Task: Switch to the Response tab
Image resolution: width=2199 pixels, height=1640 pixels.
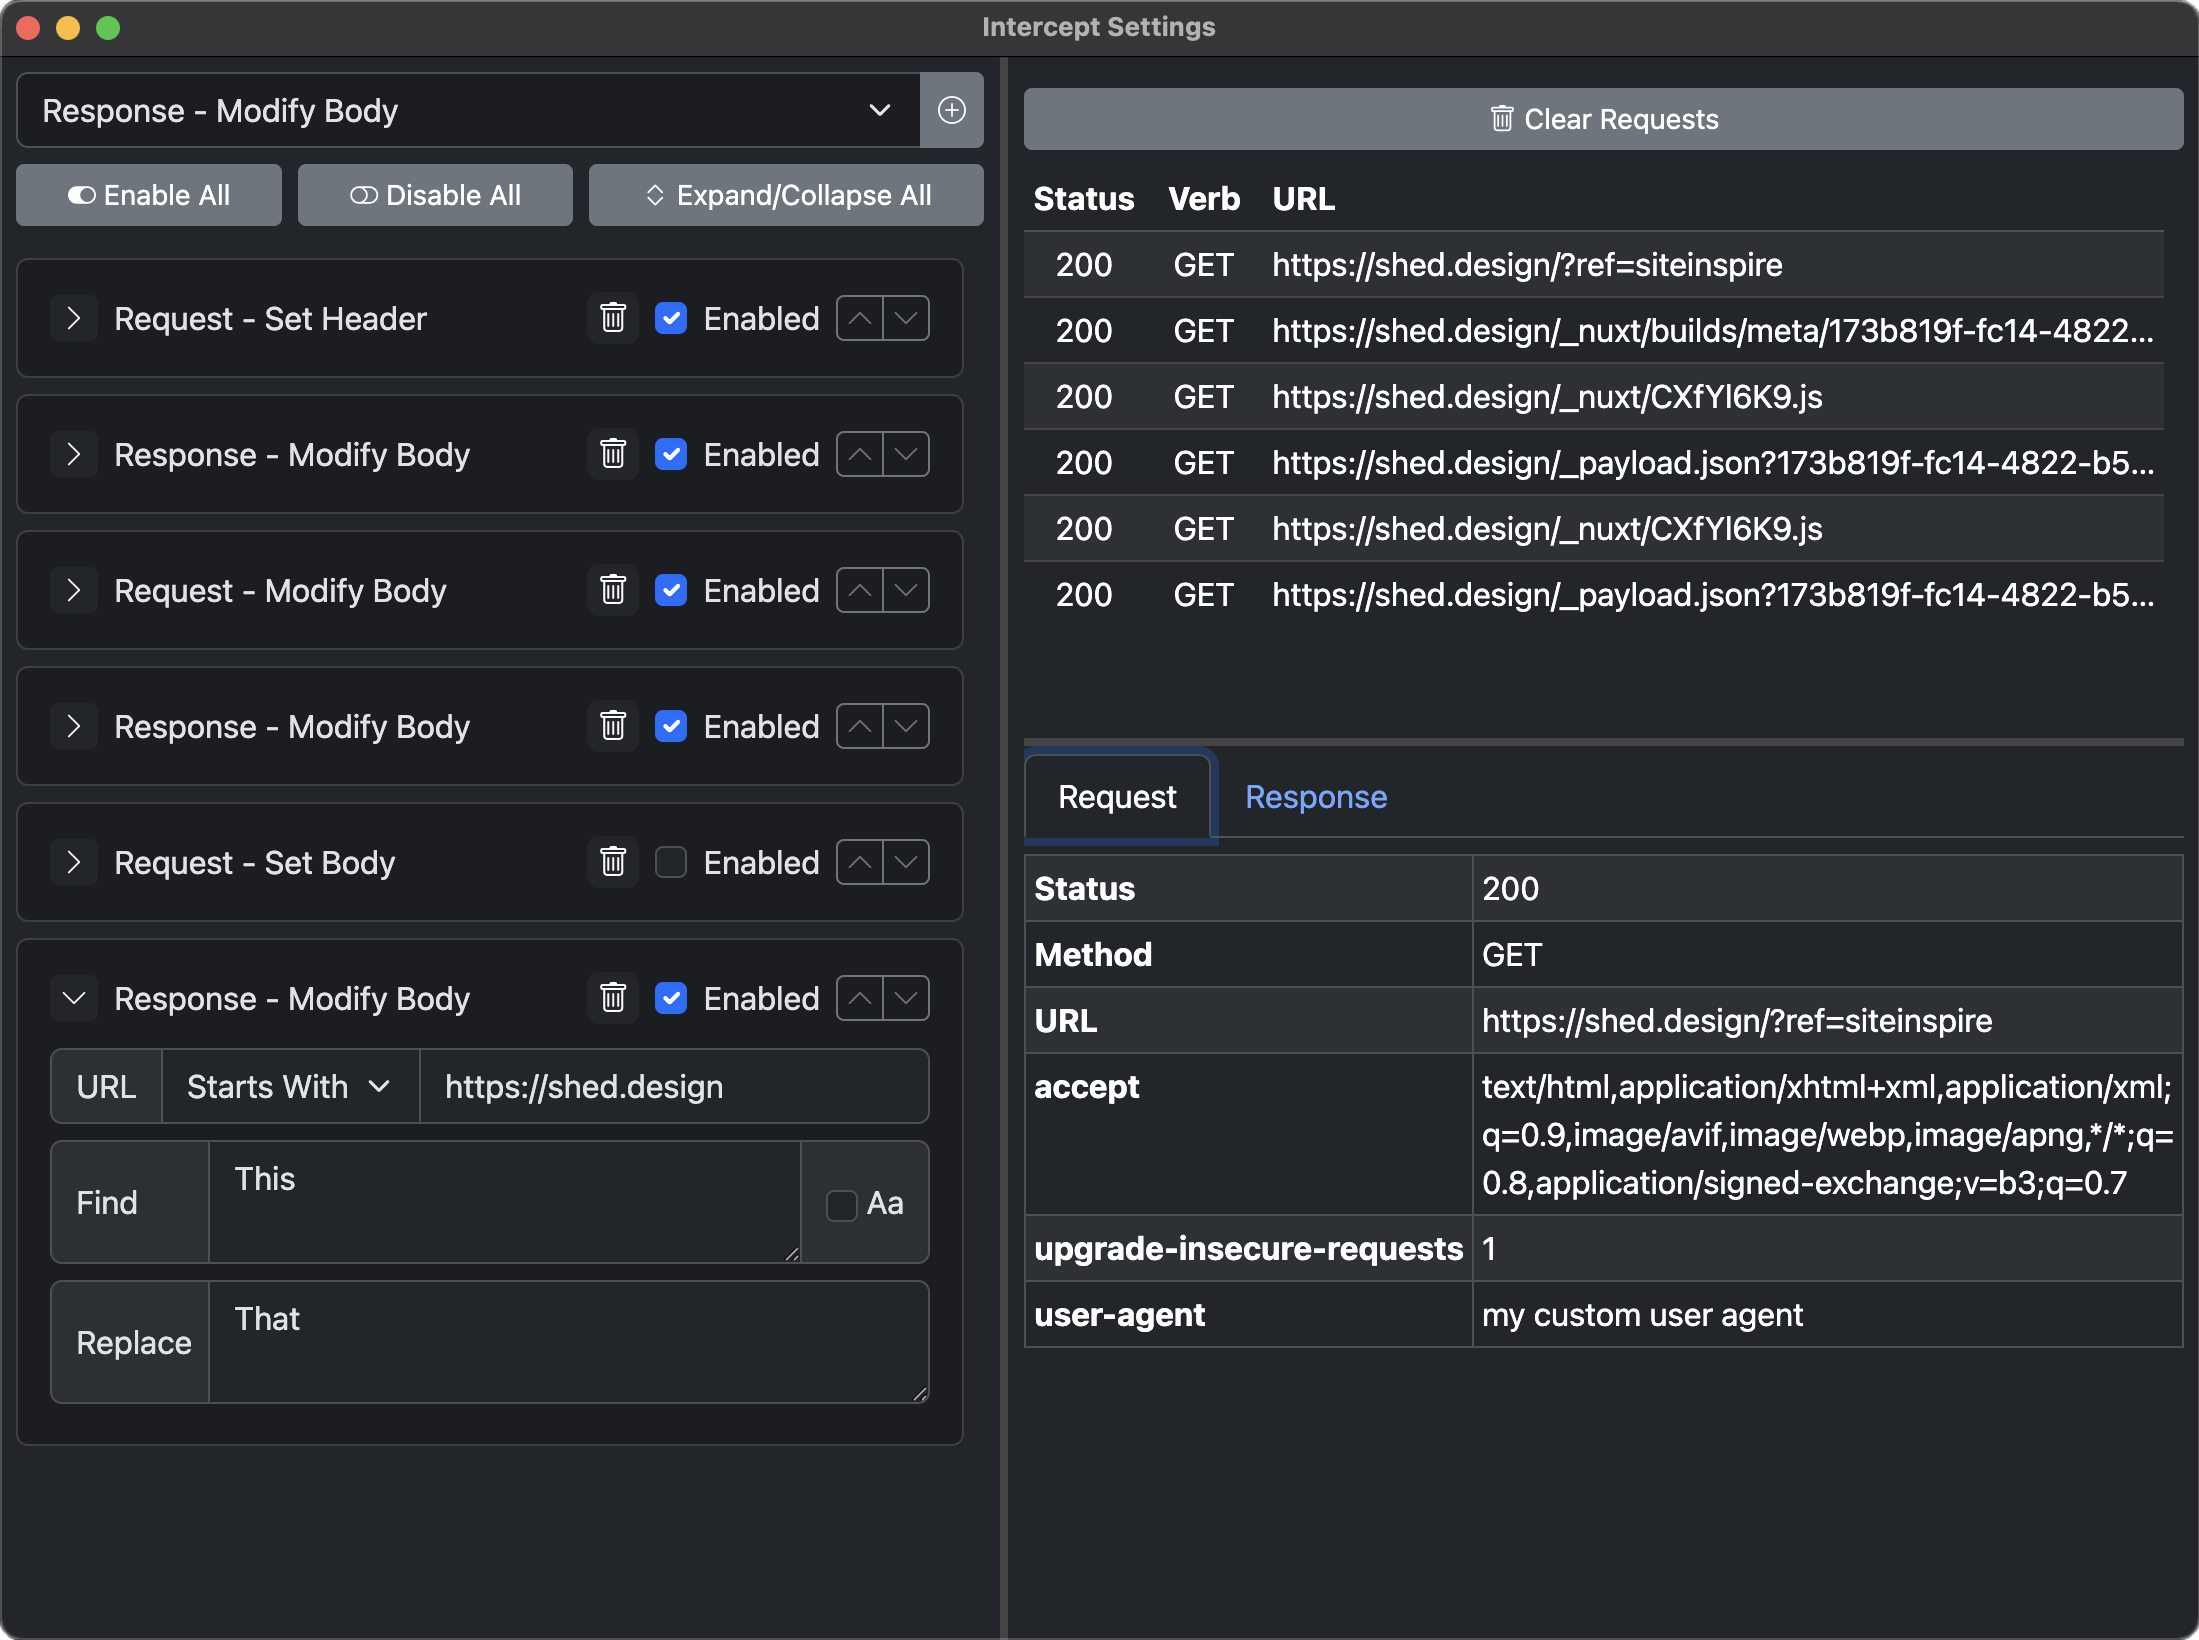Action: click(1315, 797)
